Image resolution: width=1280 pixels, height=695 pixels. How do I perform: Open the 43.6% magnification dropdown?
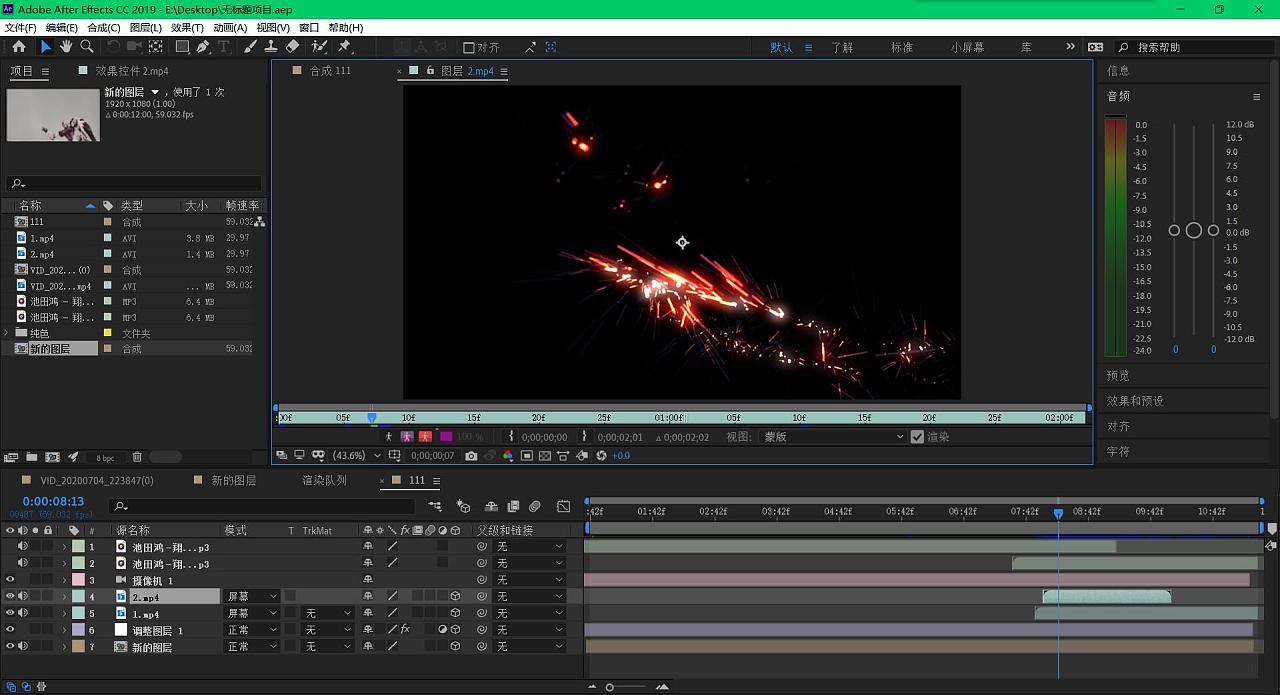click(356, 456)
